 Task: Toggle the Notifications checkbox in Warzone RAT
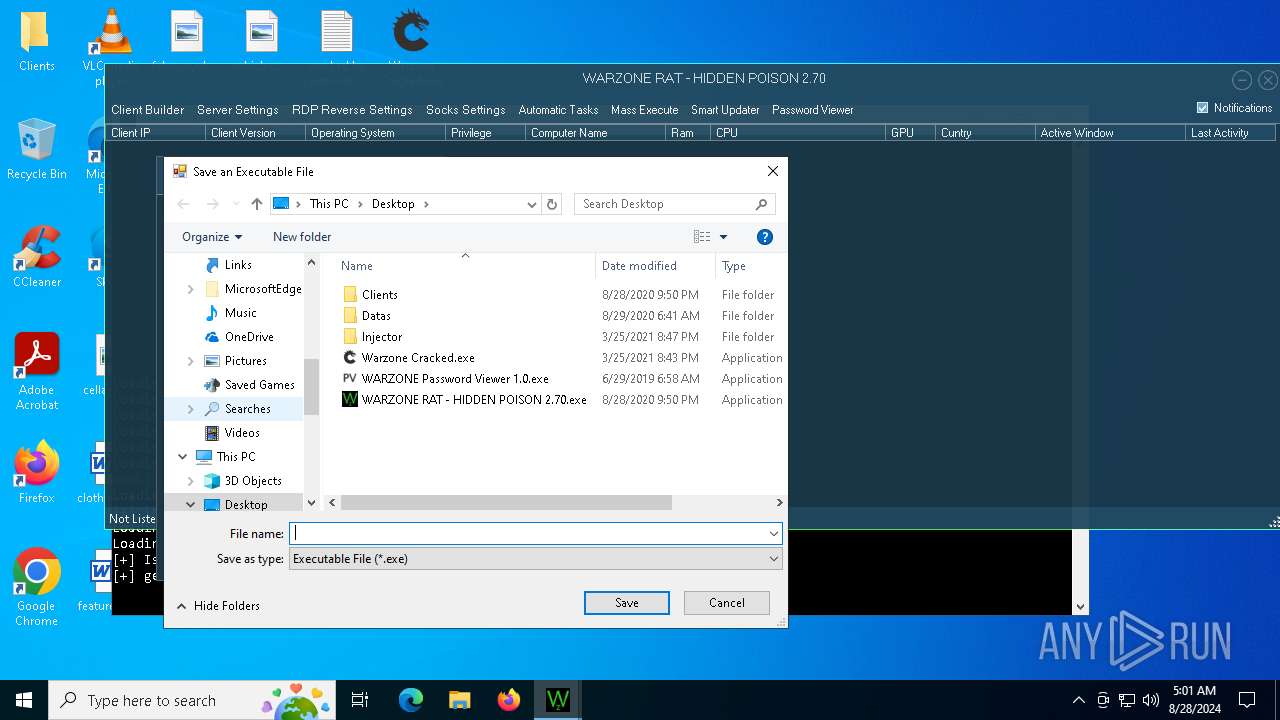pyautogui.click(x=1202, y=108)
